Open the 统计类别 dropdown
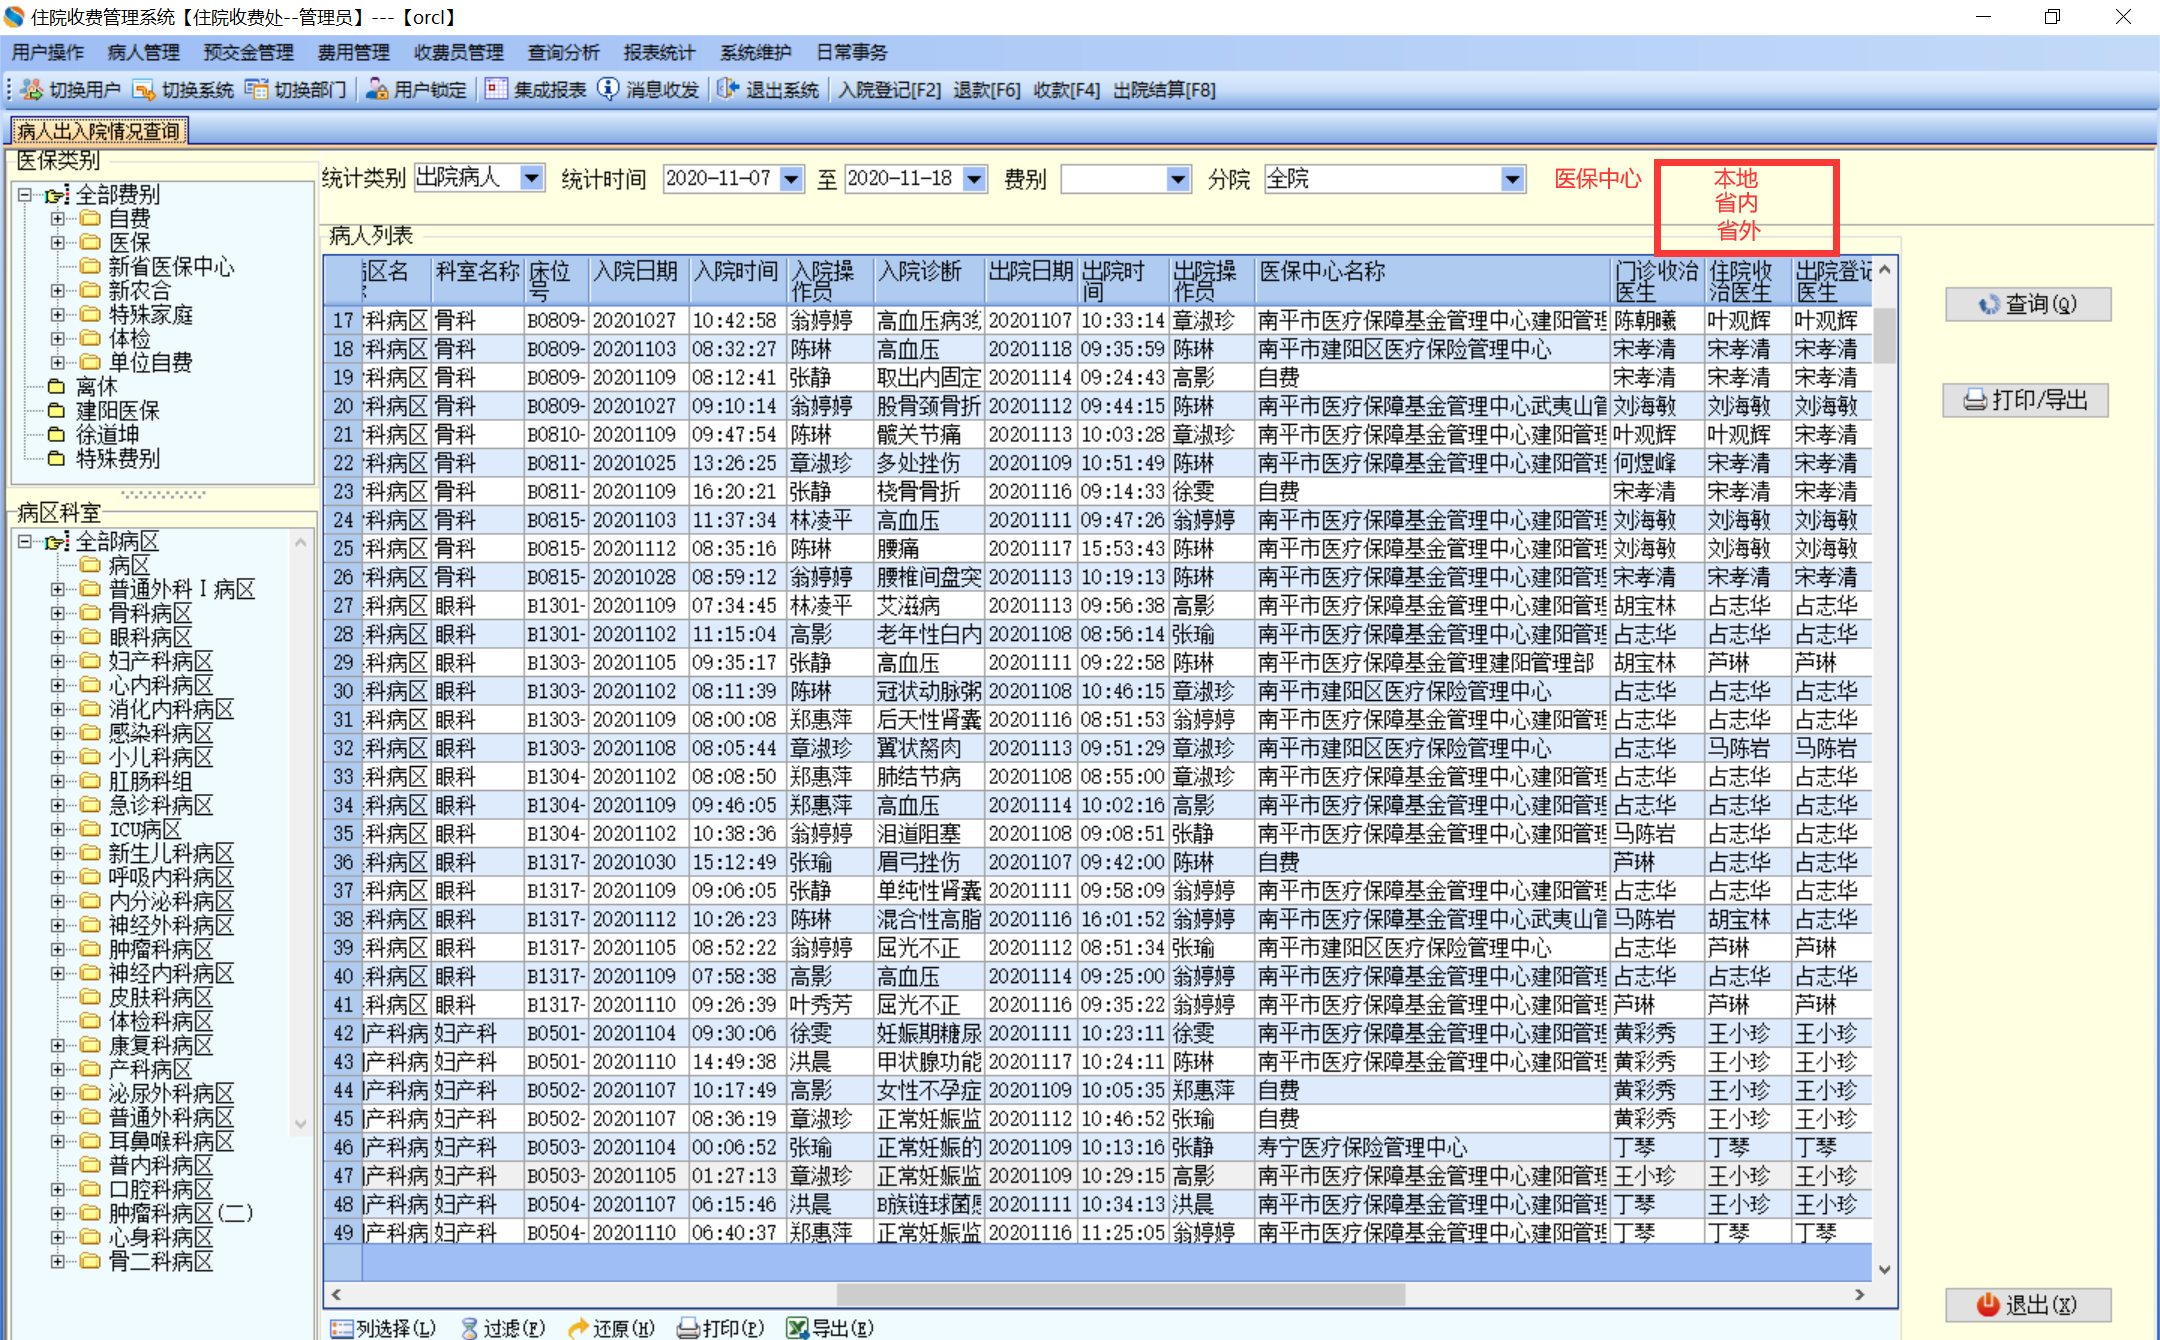 click(x=532, y=178)
